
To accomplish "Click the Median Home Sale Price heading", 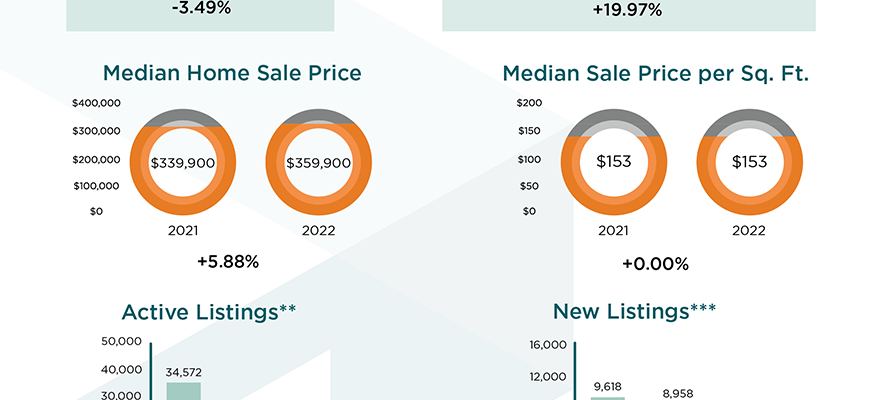I will [x=232, y=74].
